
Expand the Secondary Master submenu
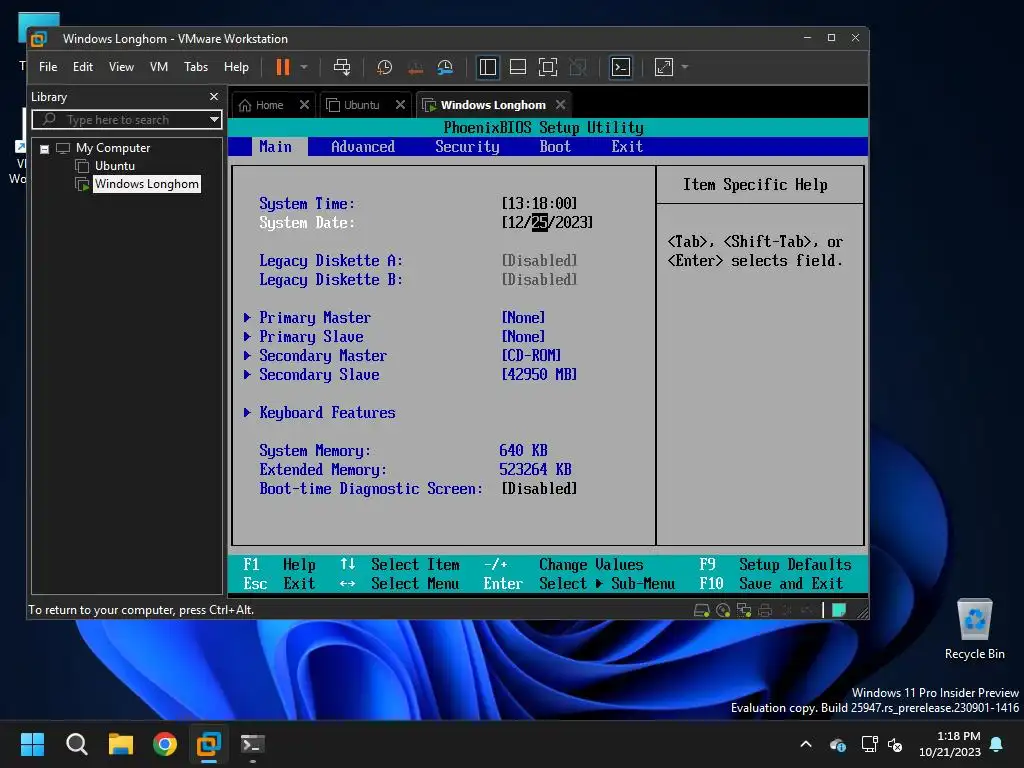(315, 355)
